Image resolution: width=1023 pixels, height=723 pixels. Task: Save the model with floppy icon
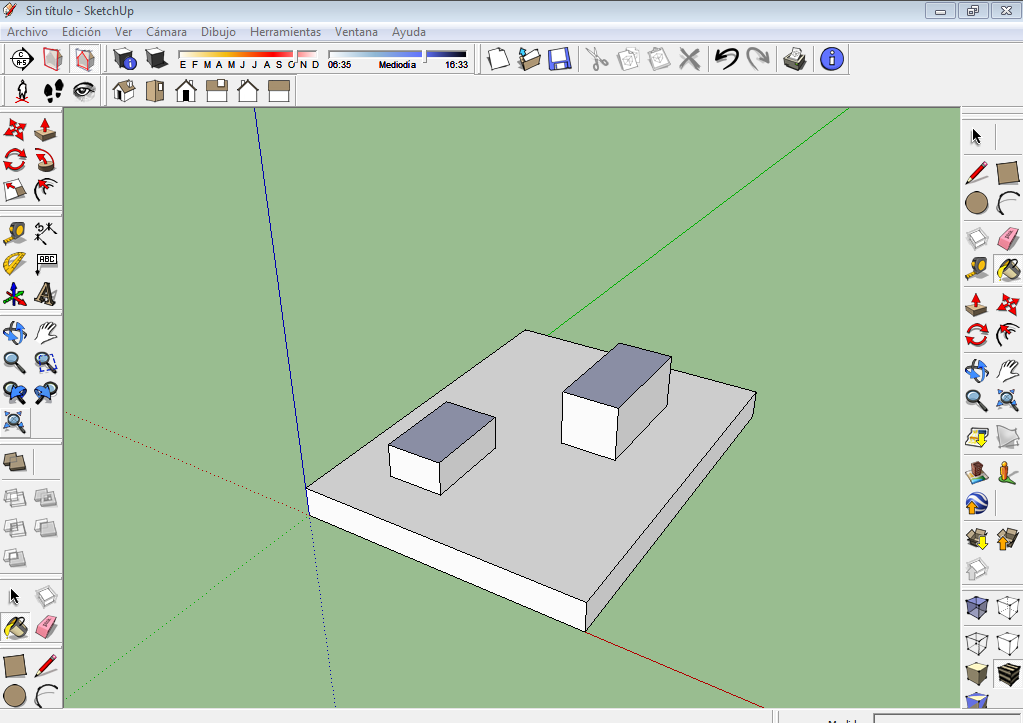click(560, 59)
